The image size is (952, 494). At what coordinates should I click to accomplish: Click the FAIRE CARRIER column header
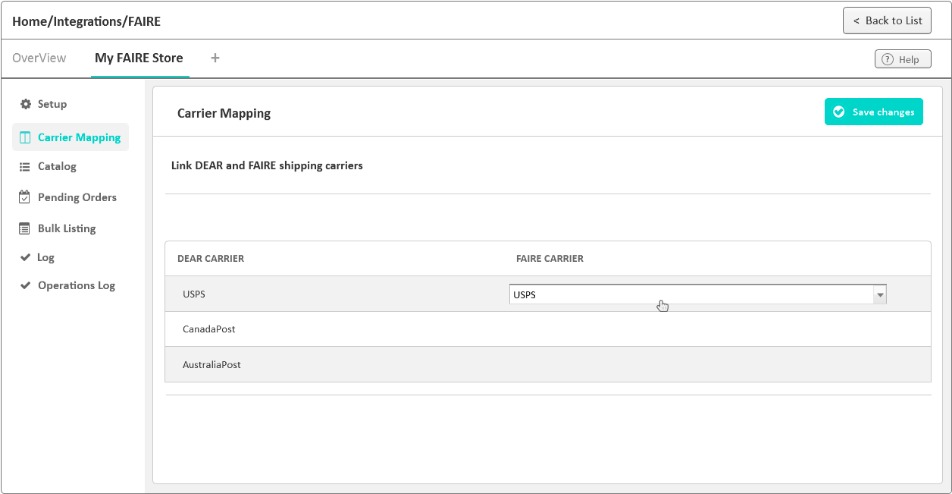(x=549, y=259)
